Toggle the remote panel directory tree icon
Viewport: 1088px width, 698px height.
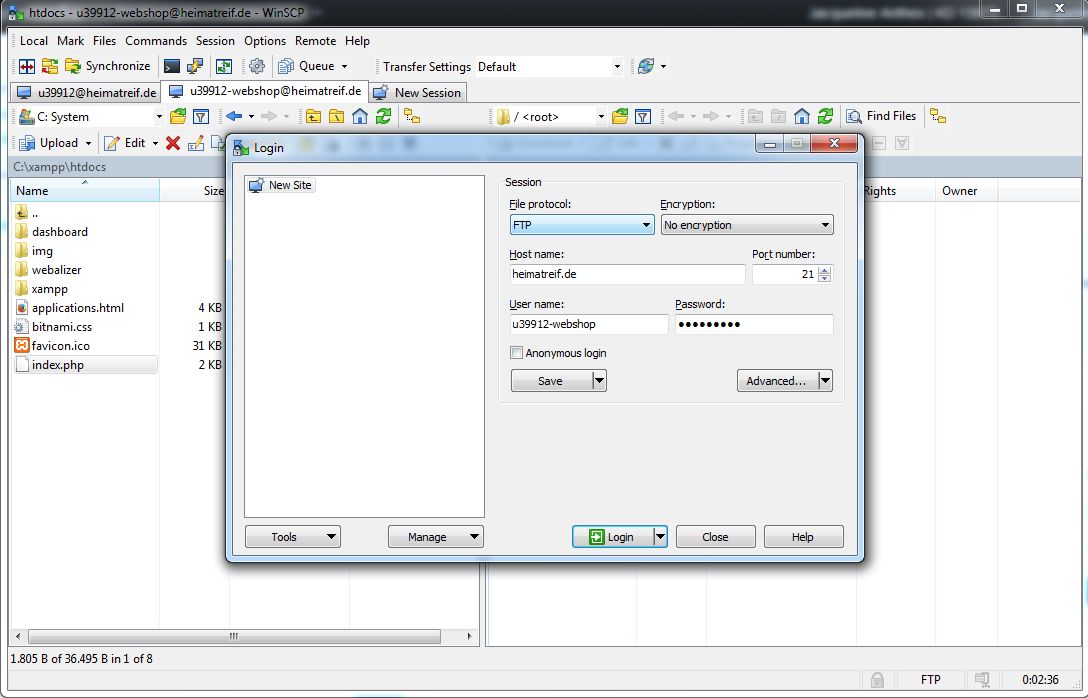938,117
